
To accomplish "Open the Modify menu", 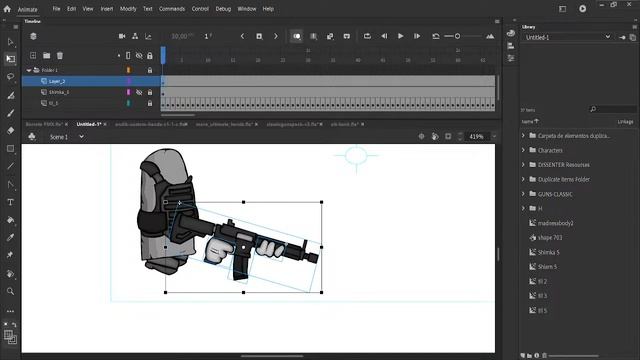I will coord(128,9).
